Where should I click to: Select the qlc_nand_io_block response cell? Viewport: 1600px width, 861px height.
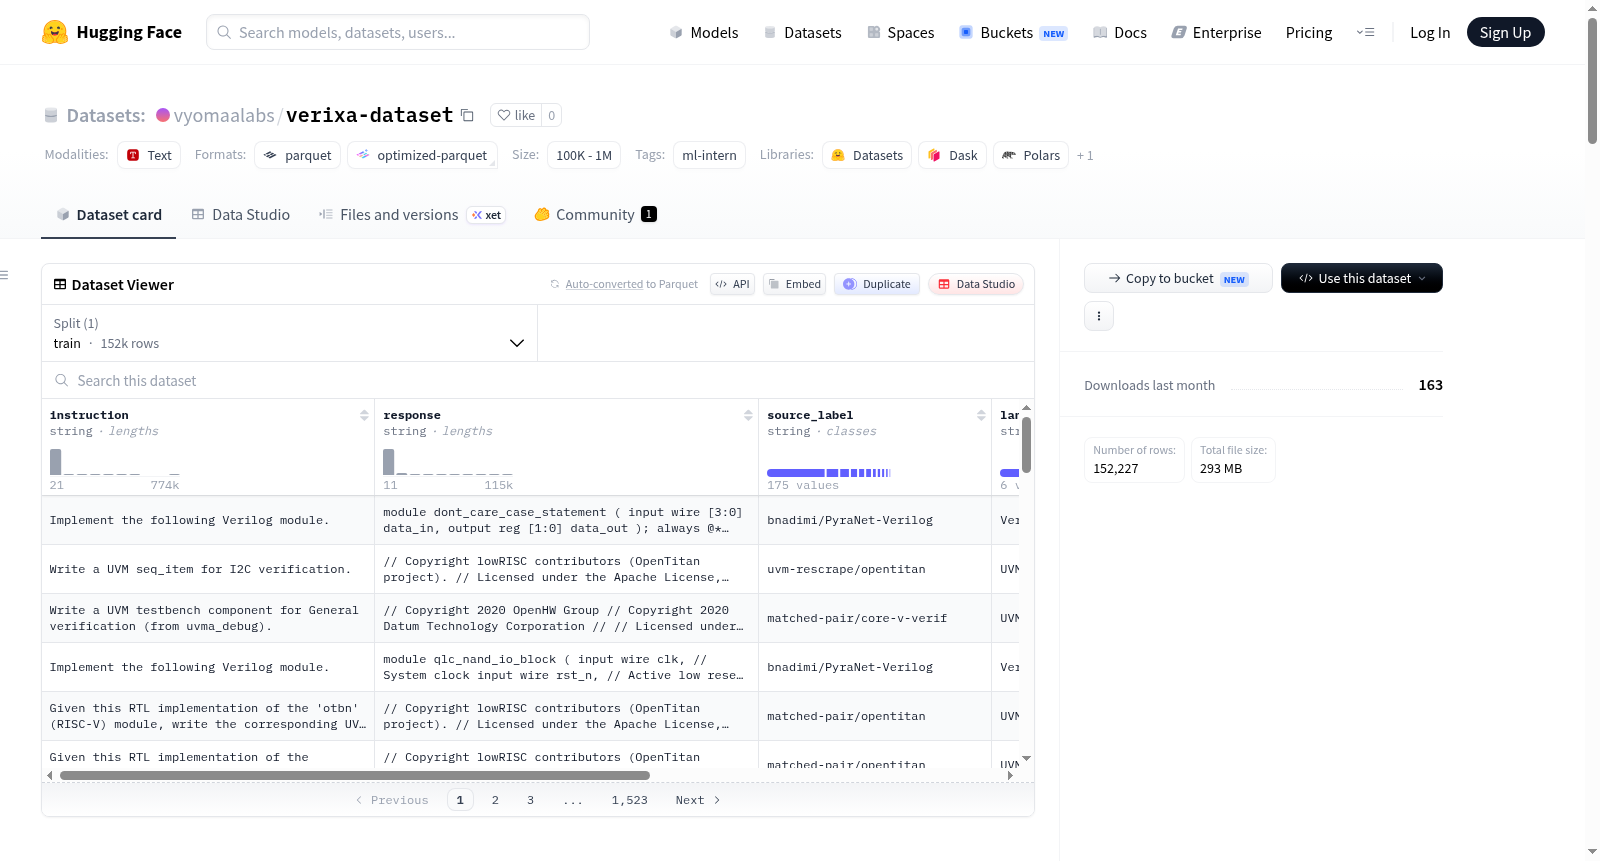(566, 667)
